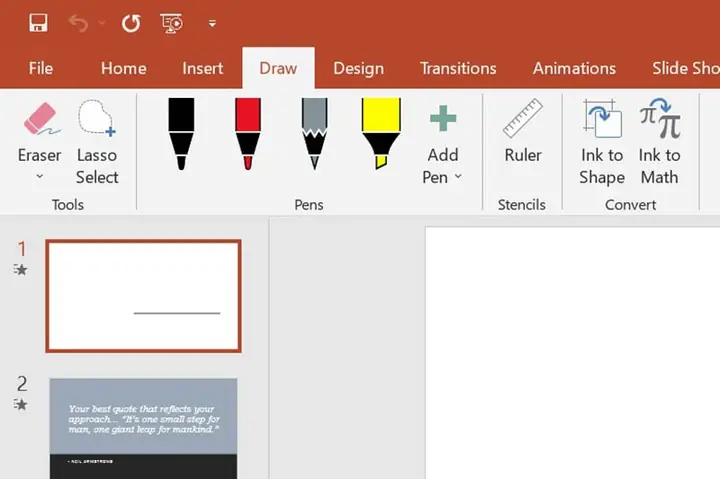Open the Transitions tab

click(458, 68)
